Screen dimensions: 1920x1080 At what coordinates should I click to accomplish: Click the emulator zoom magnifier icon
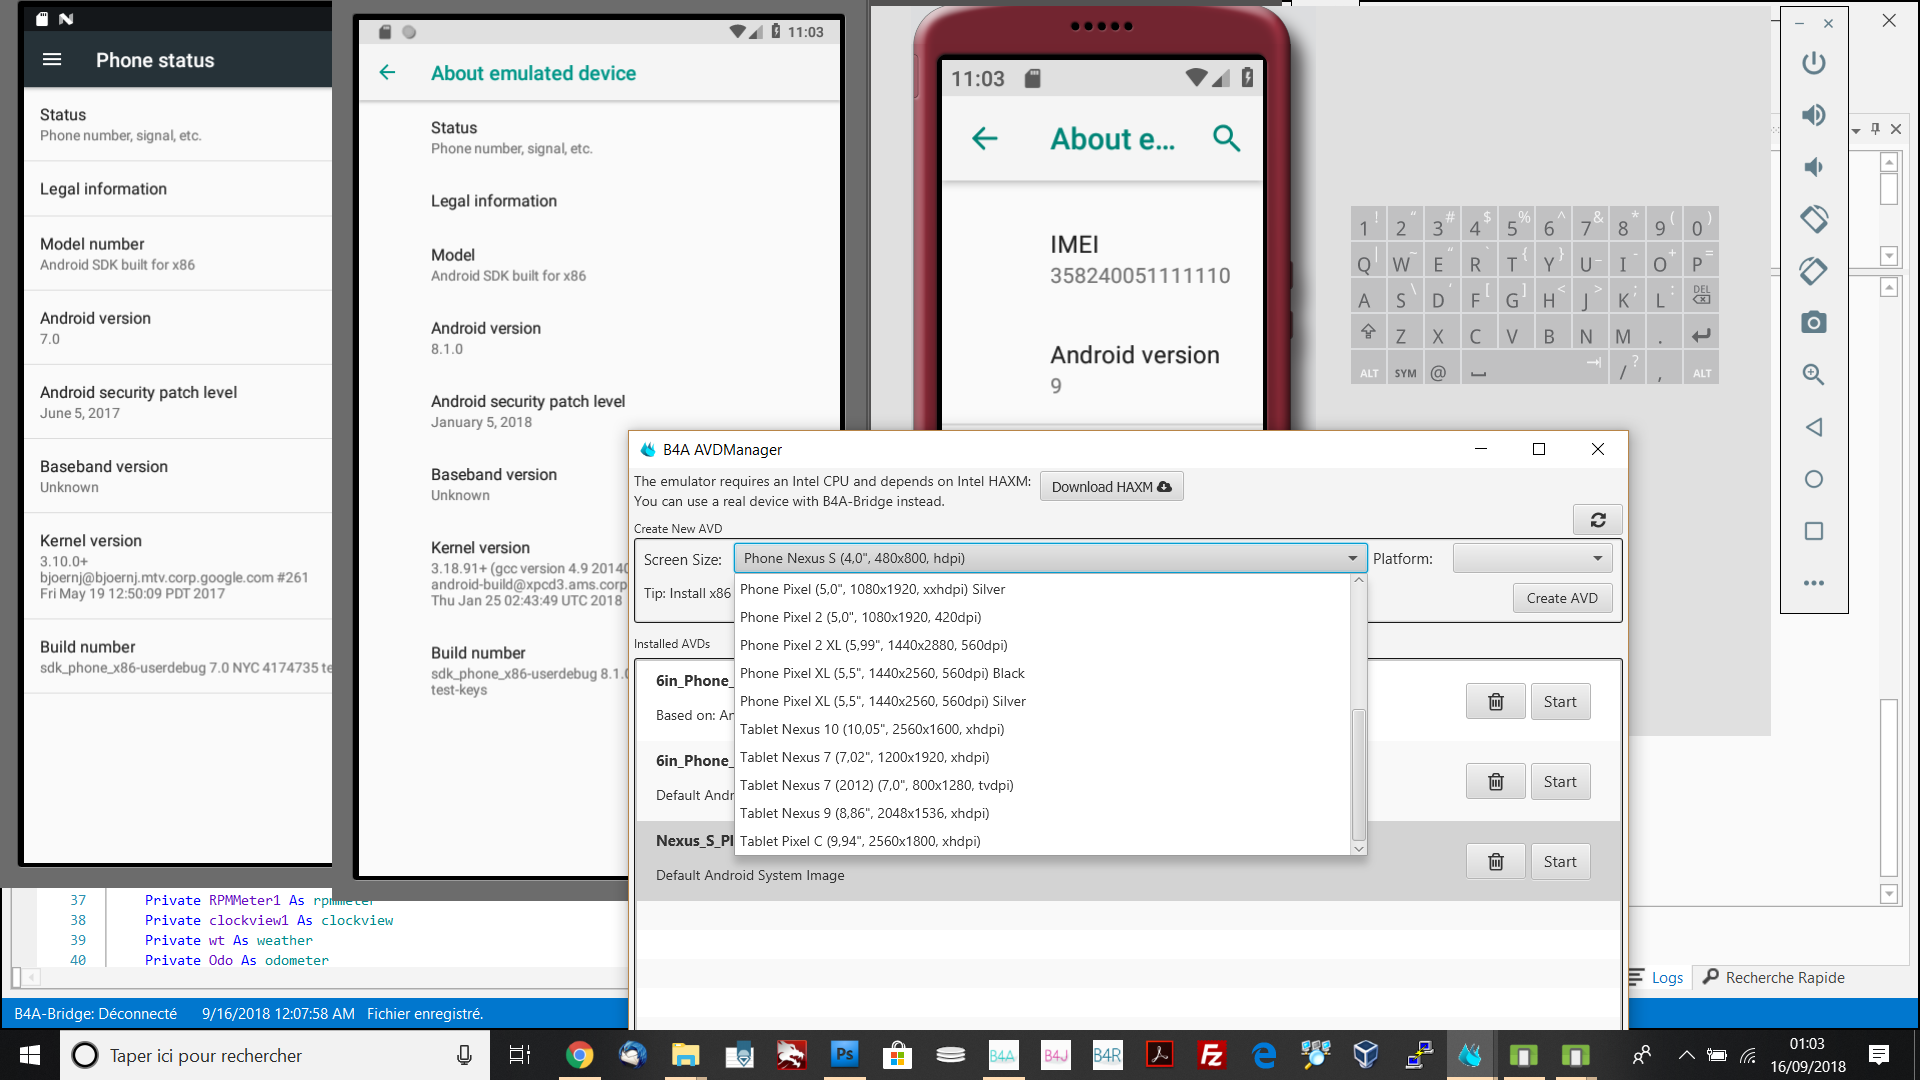click(1813, 375)
